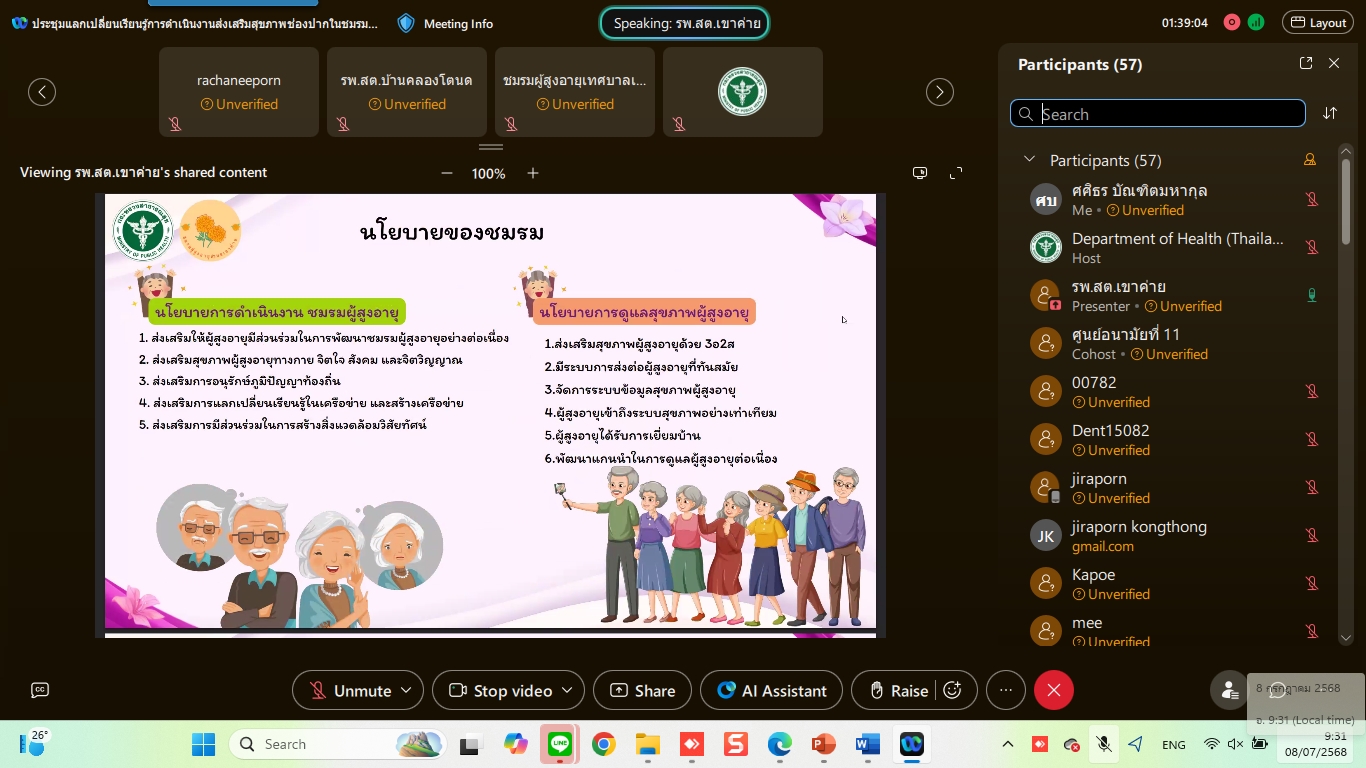
Task: Open the AI Assistant
Action: 771,691
